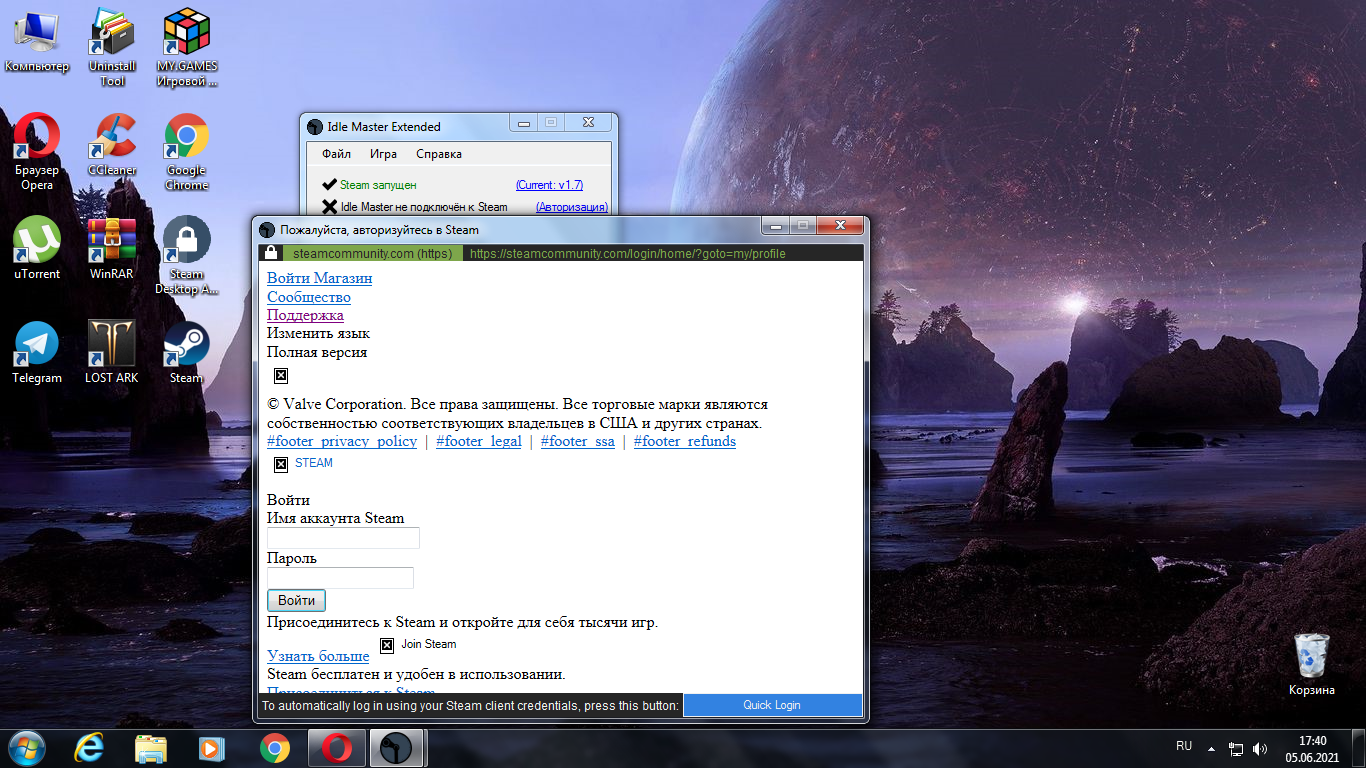This screenshot has height=768, width=1366.
Task: Click the Авторизация link in Idle Master
Action: 572,207
